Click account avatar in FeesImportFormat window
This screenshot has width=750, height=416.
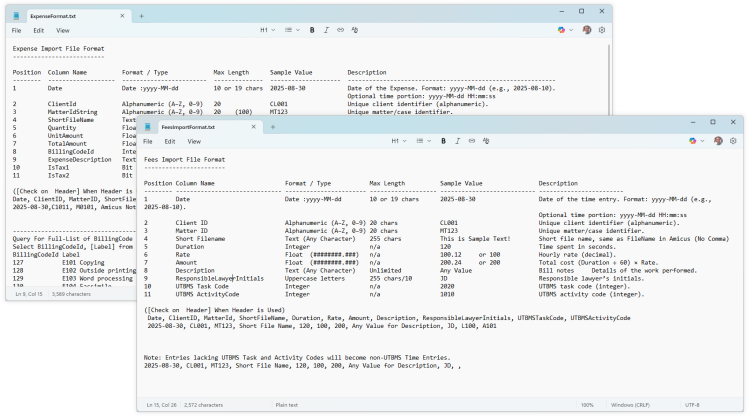click(718, 142)
